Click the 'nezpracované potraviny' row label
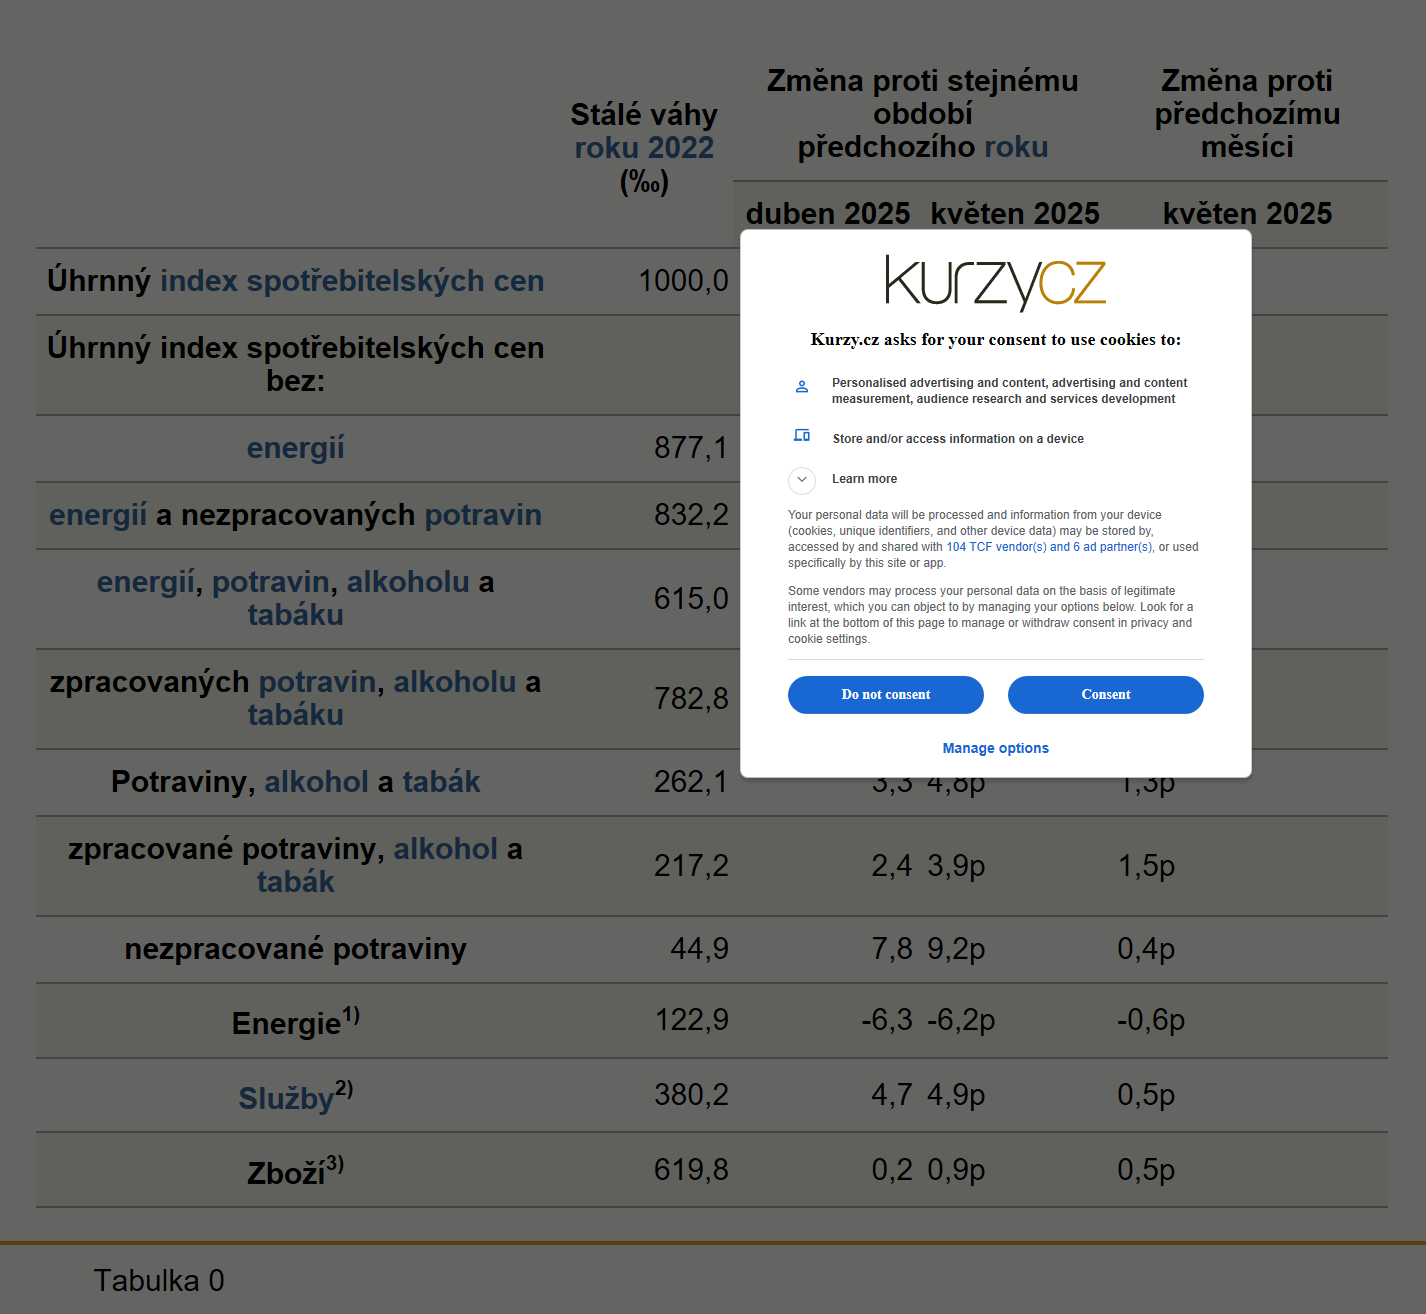Viewport: 1426px width, 1314px height. 295,949
